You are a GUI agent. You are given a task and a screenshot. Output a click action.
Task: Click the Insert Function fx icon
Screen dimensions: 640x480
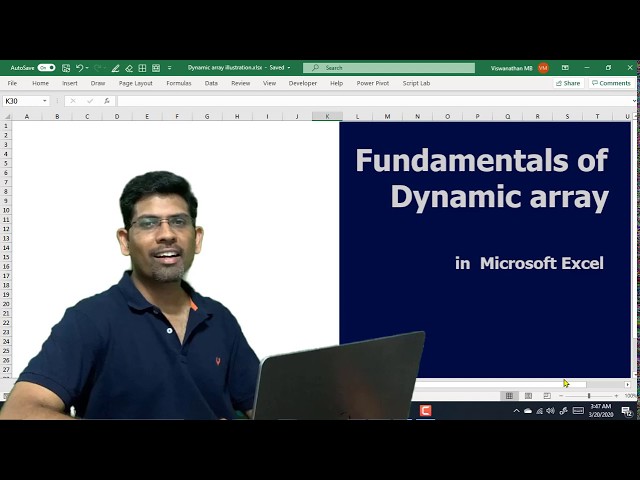tap(107, 101)
